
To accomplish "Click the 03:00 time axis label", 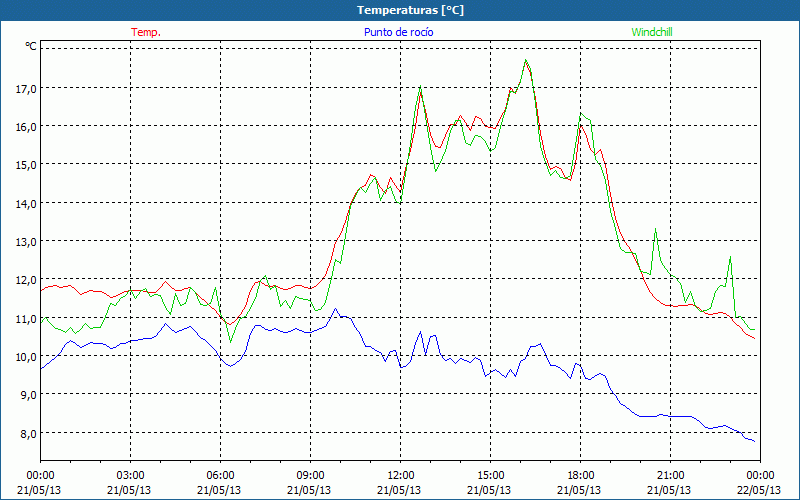I will [130, 476].
